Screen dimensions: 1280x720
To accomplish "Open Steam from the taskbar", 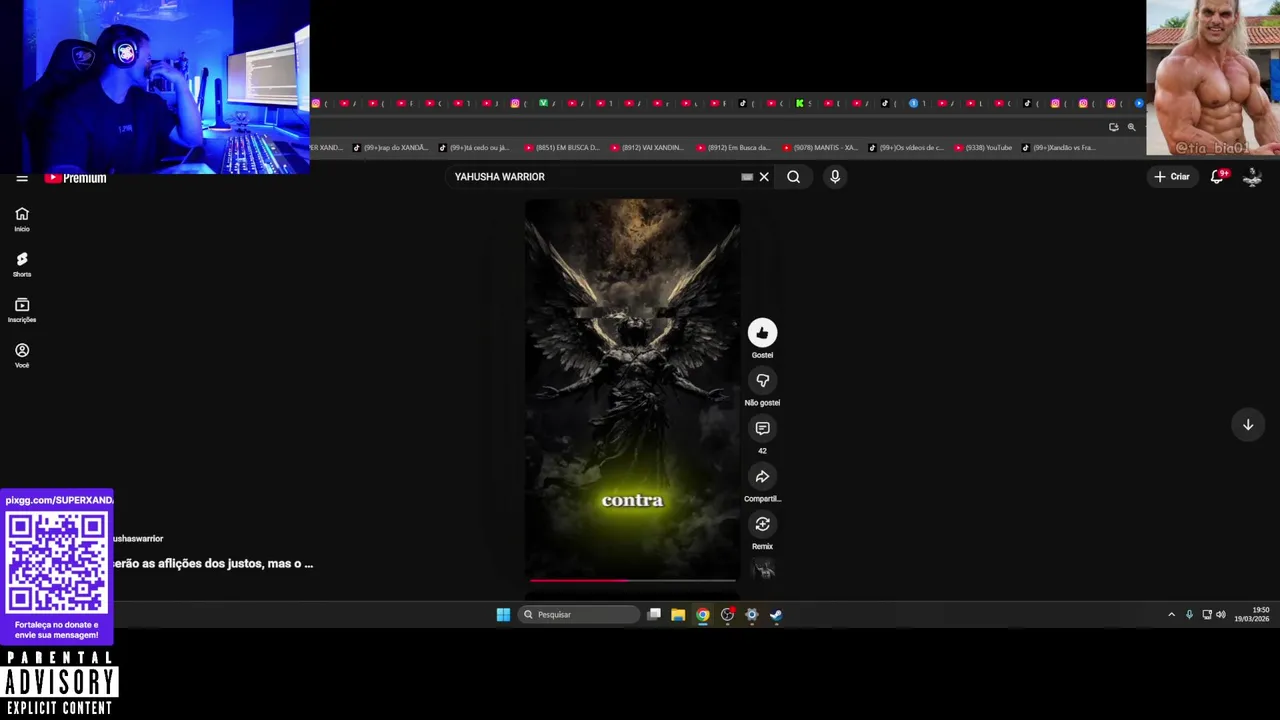I will (x=776, y=615).
